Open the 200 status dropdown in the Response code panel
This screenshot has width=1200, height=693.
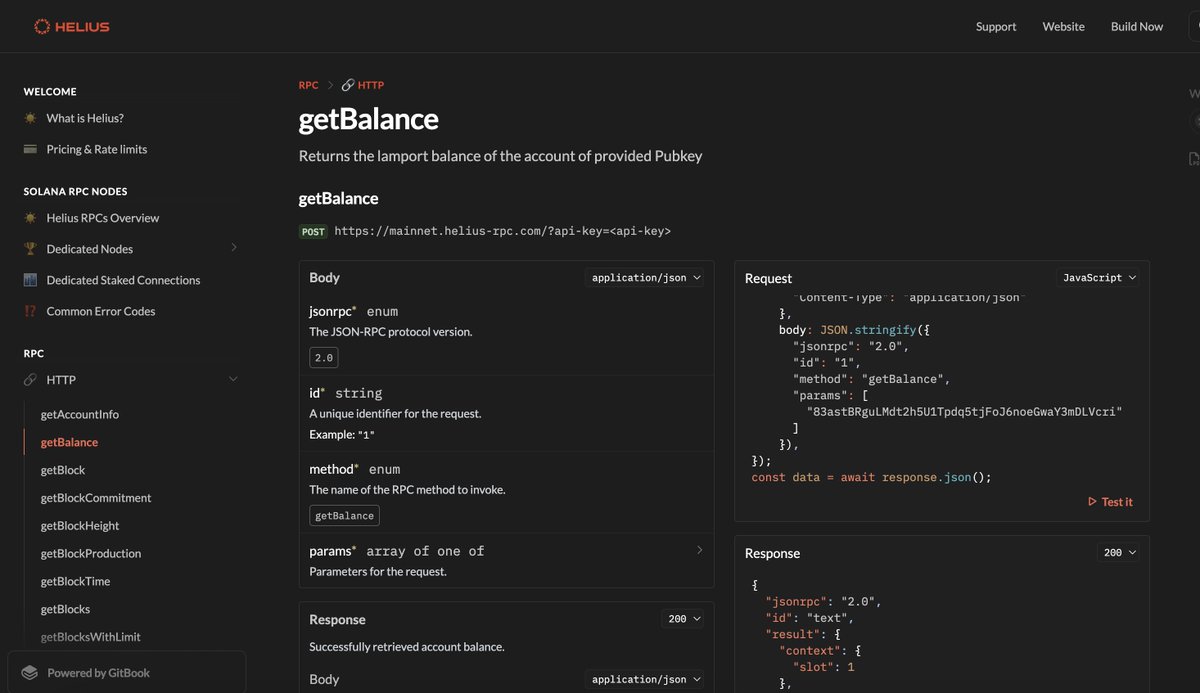1118,553
